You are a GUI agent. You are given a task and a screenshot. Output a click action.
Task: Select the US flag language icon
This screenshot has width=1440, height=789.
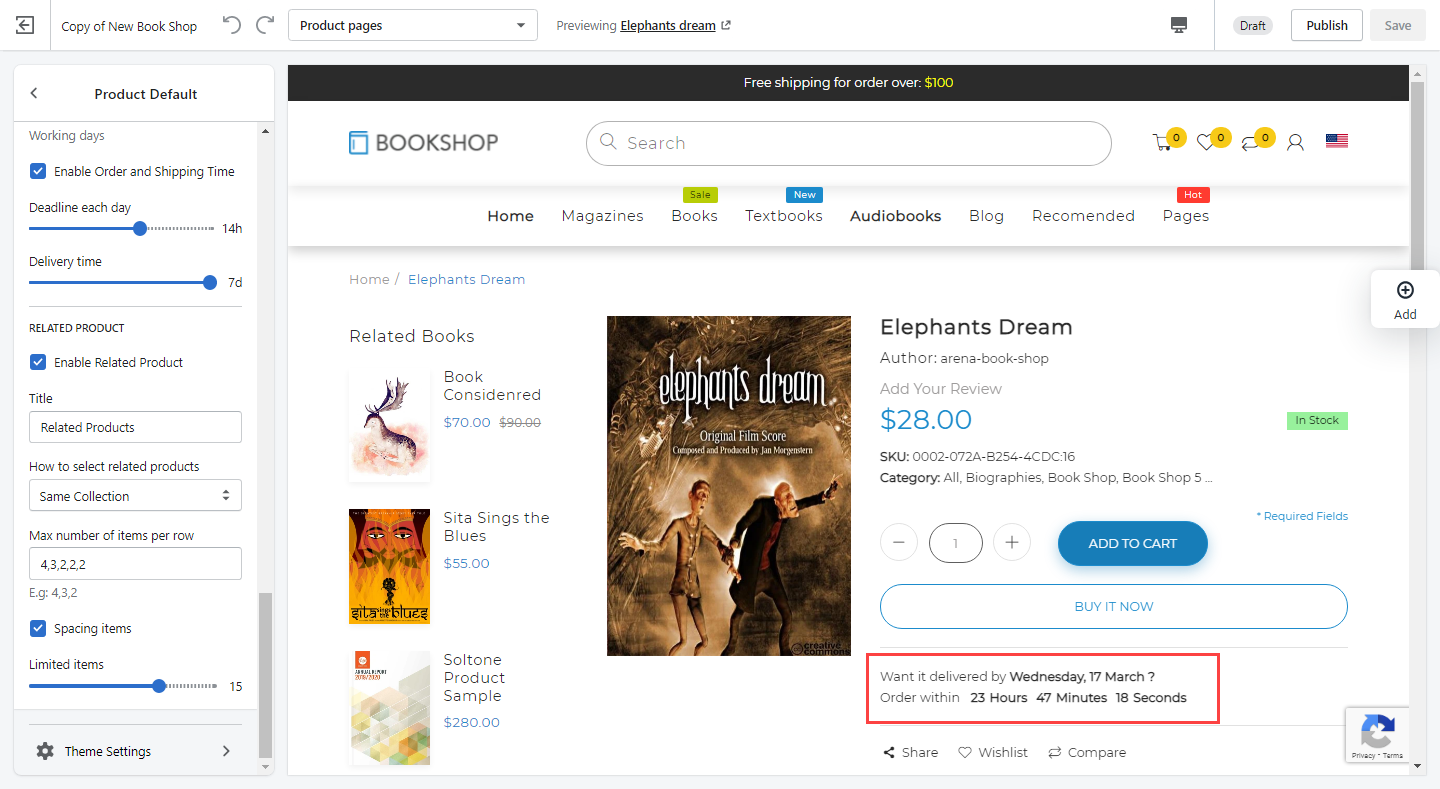click(x=1337, y=141)
